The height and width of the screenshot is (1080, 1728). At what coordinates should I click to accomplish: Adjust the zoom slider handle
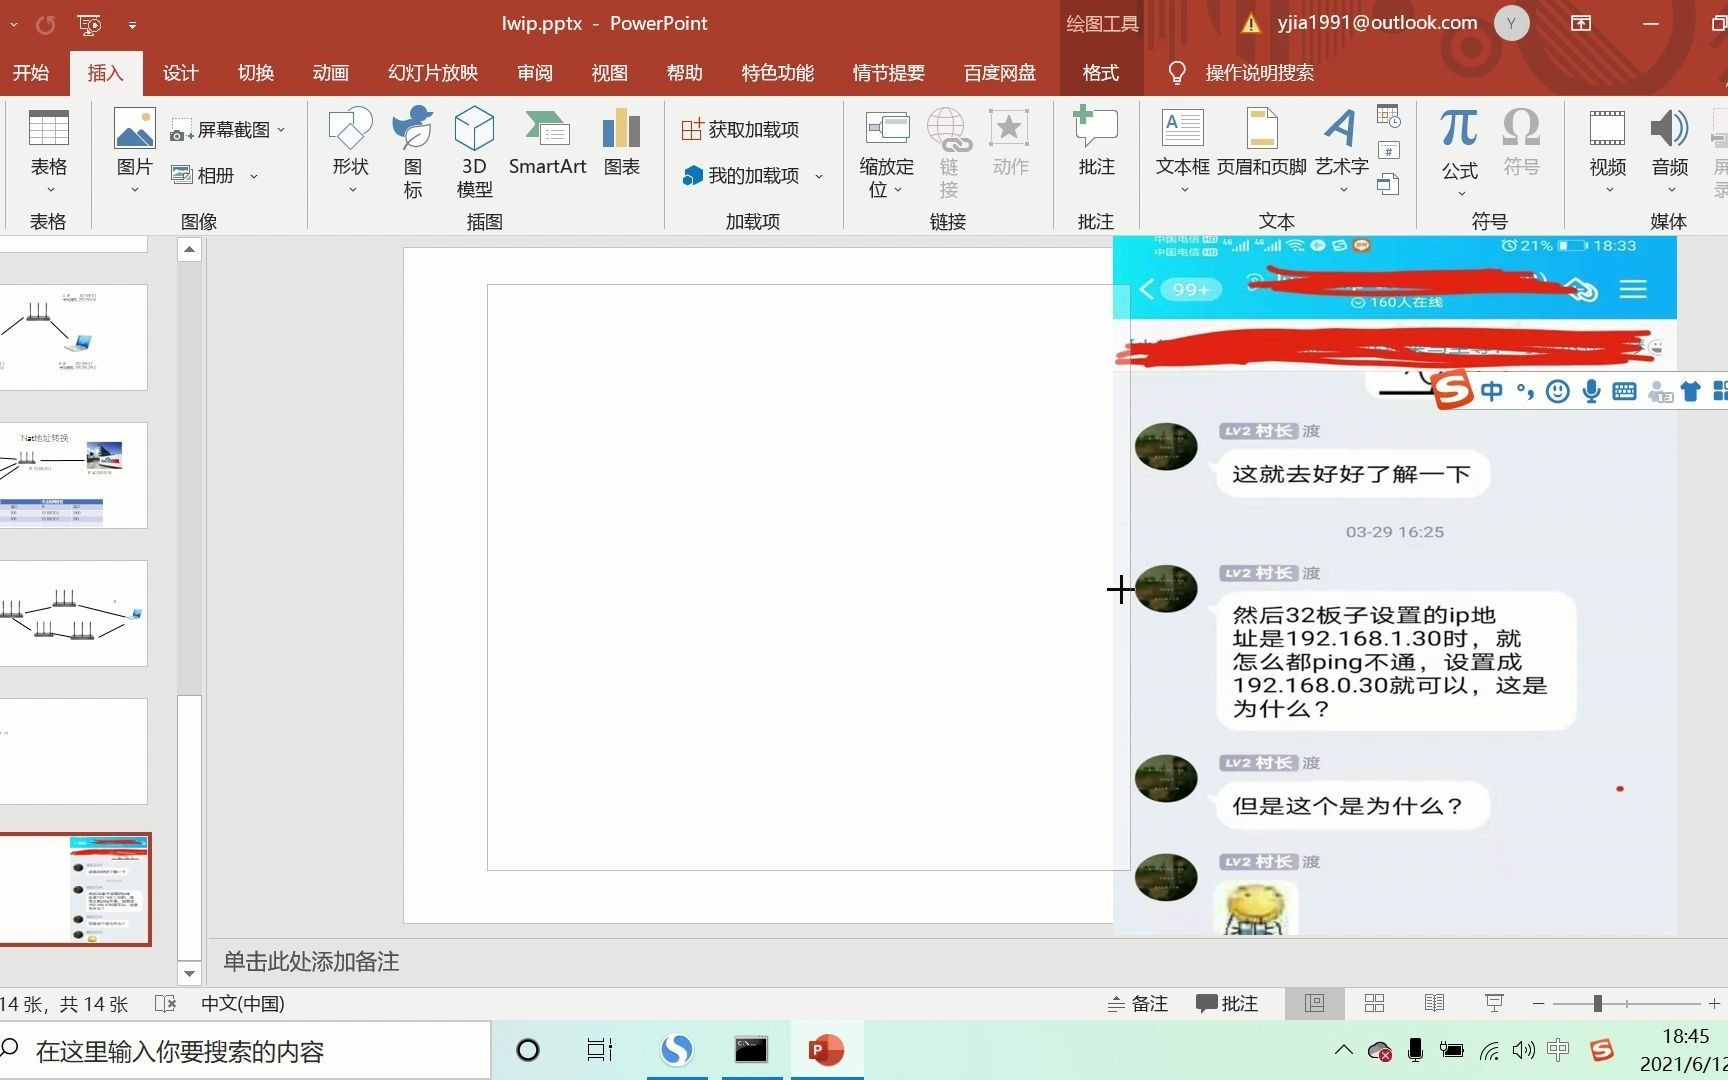point(1597,1003)
